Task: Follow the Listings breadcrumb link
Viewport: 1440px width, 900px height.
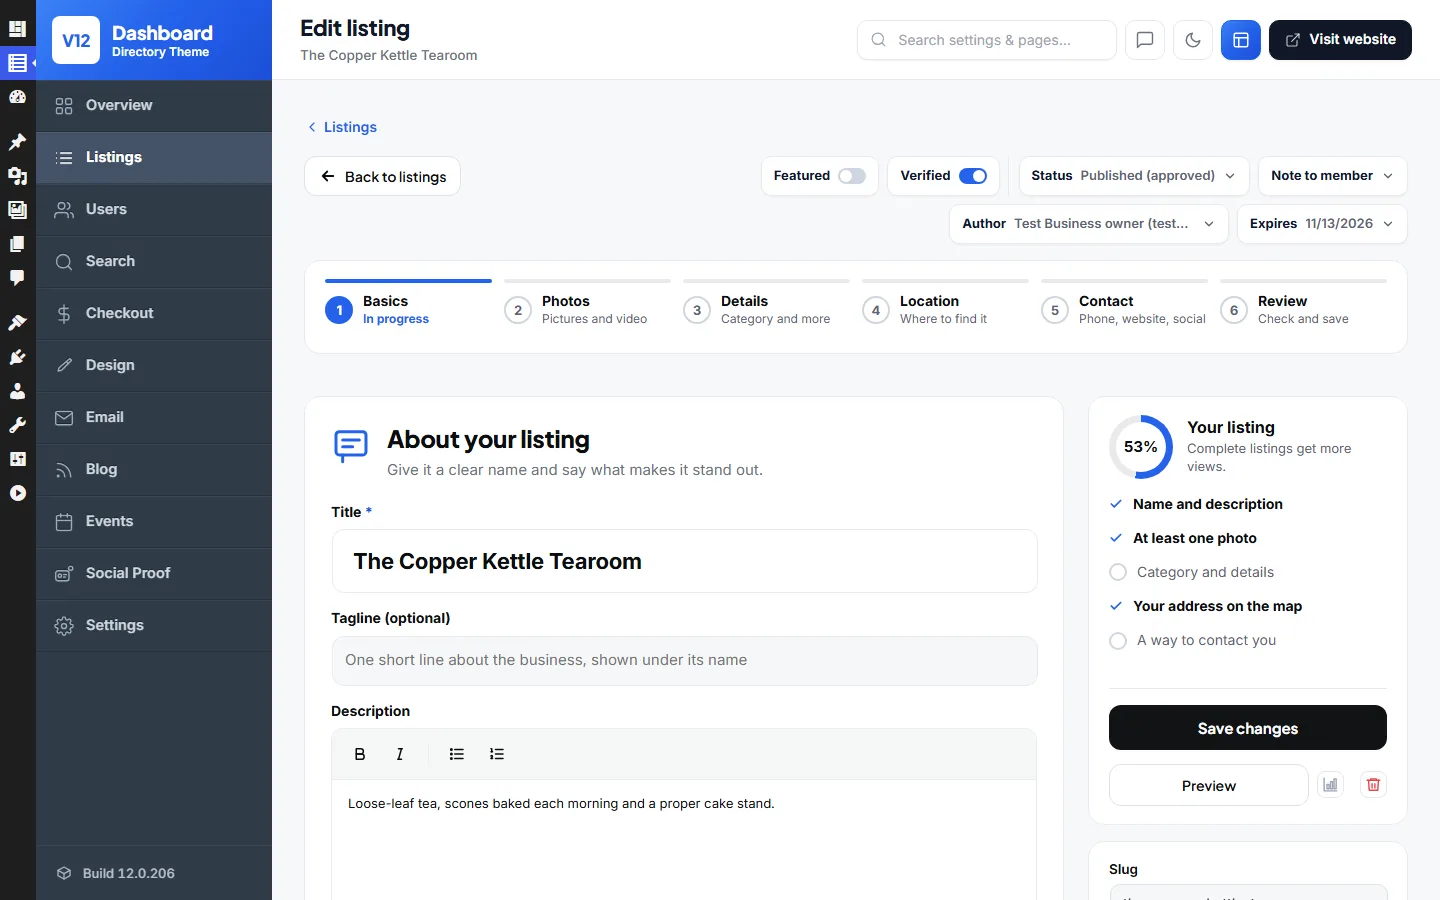Action: click(342, 127)
